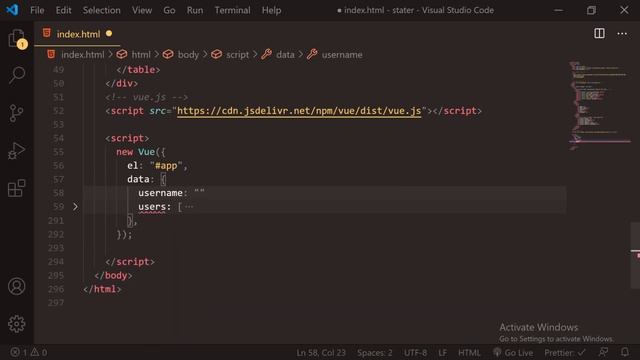The height and width of the screenshot is (360, 640).
Task: Split the editor to the right
Action: pos(599,33)
